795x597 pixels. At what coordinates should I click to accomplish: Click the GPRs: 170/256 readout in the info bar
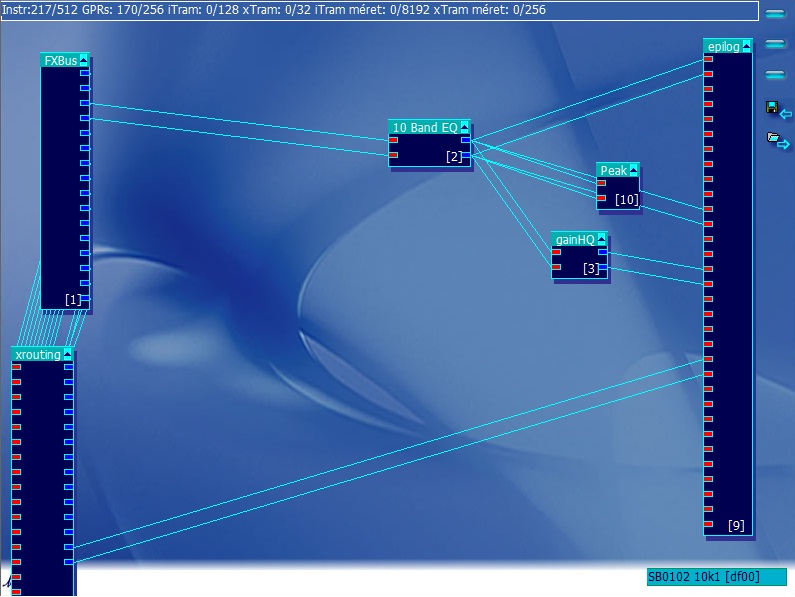(123, 10)
